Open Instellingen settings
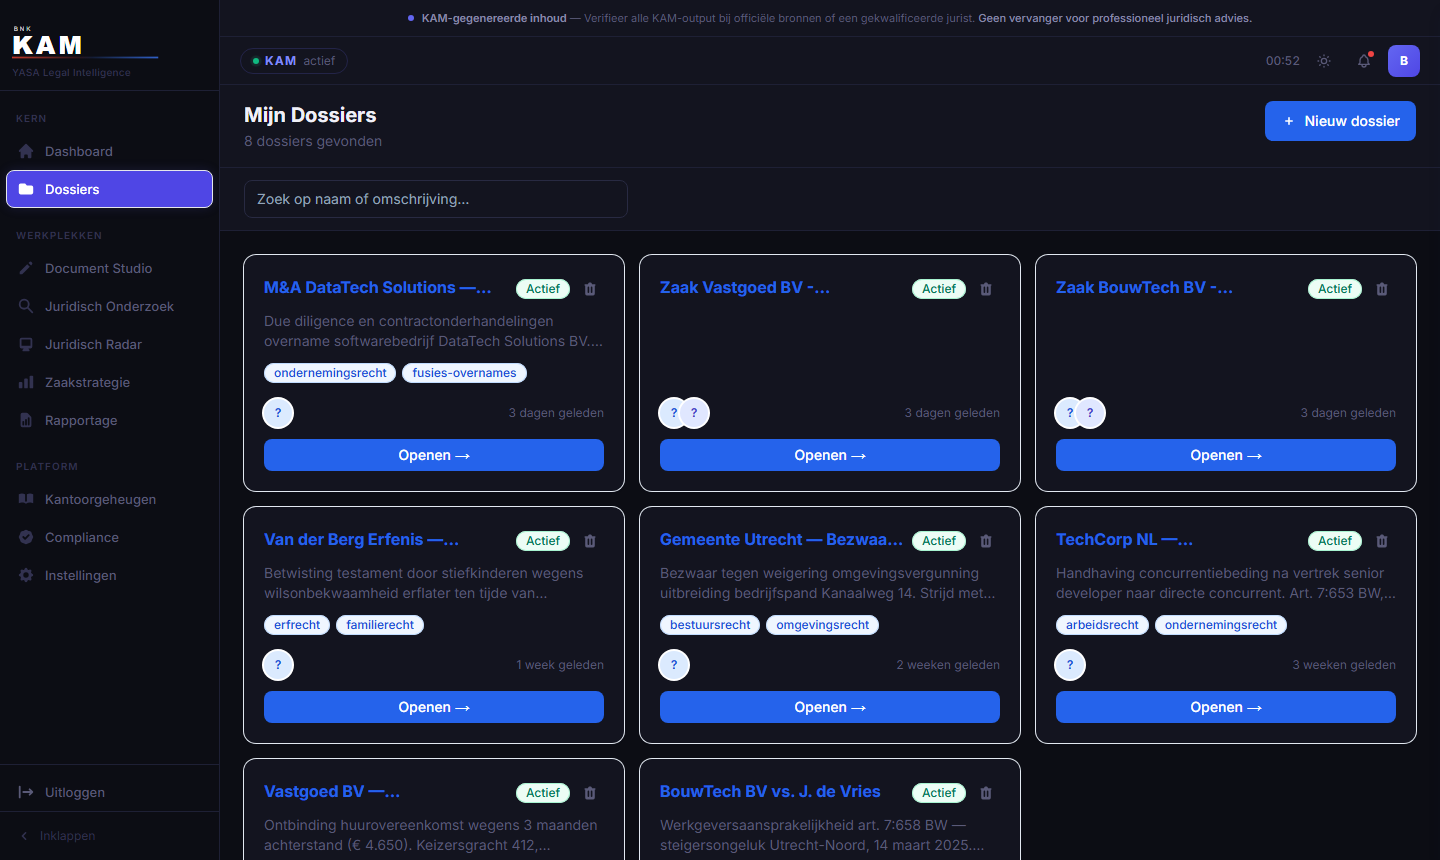Screen dimensions: 1440x860 [x=109, y=575]
